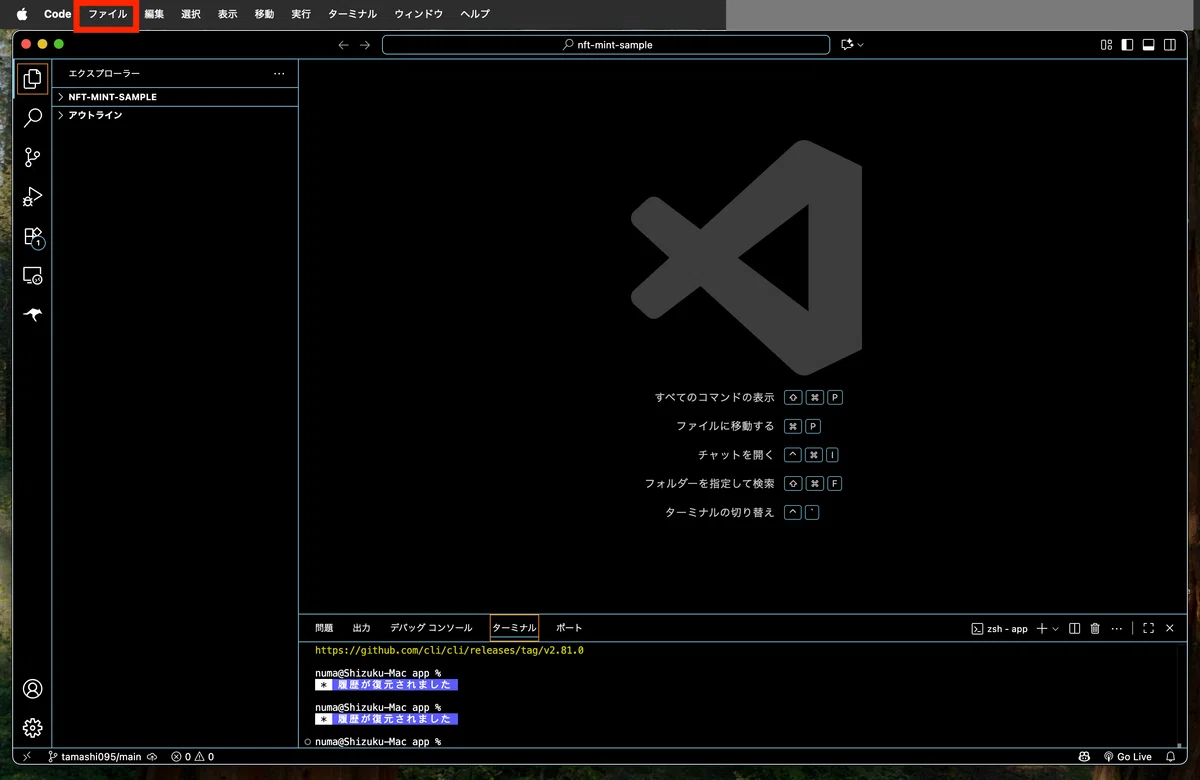Image resolution: width=1200 pixels, height=780 pixels.
Task: Click the ファイルに移動する hint text
Action: (x=725, y=426)
